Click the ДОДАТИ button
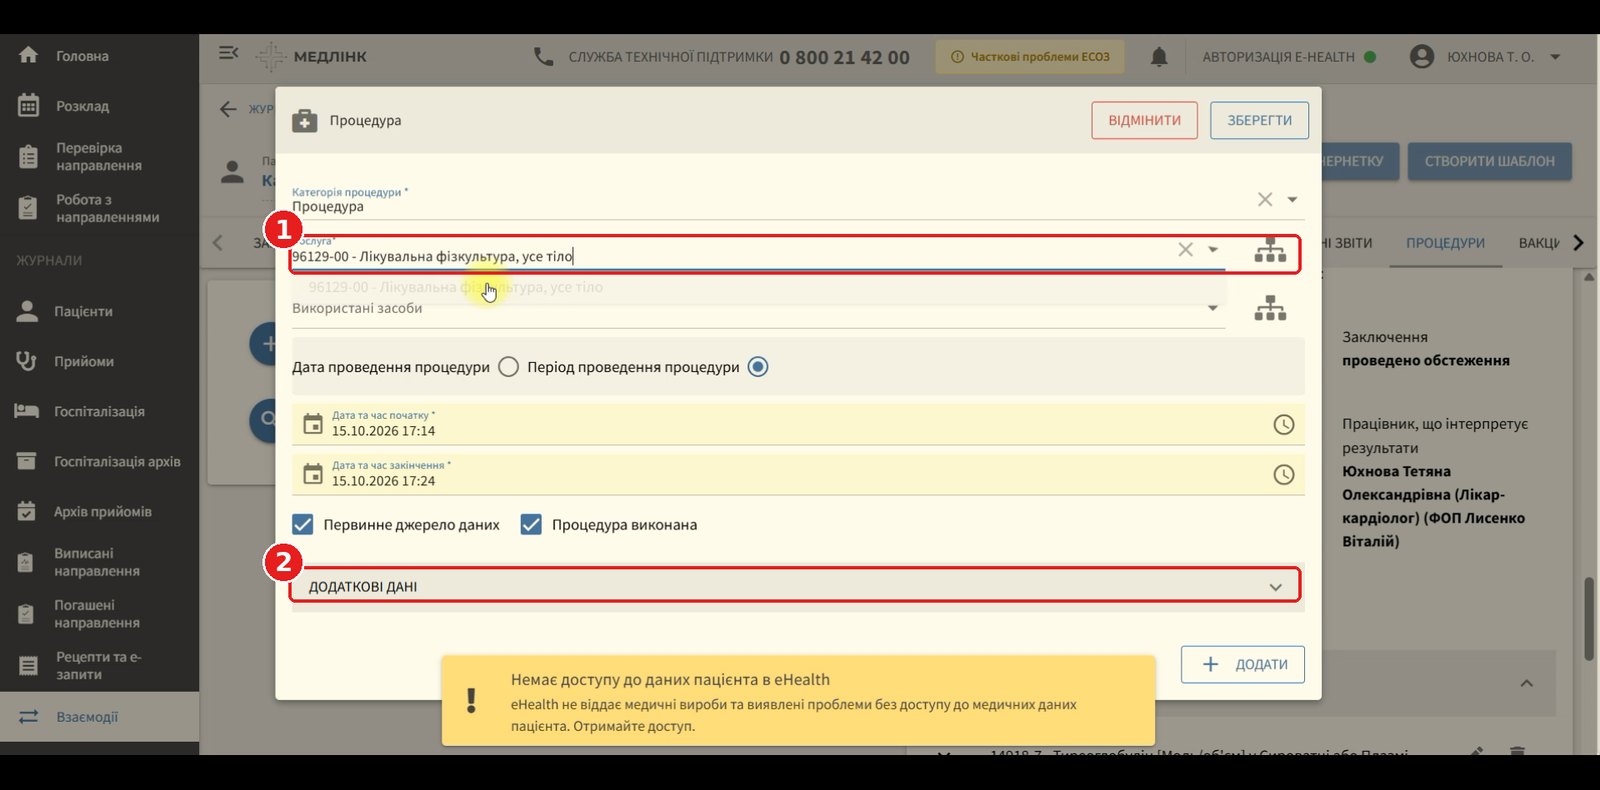The height and width of the screenshot is (790, 1600). point(1243,664)
